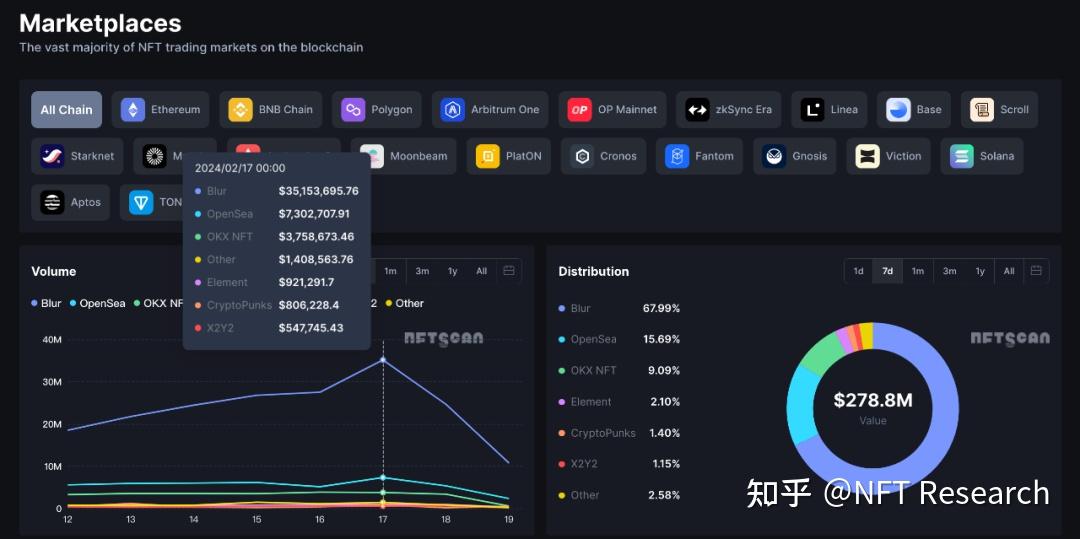Switch Volume chart to All range
1080x539 pixels.
481,271
